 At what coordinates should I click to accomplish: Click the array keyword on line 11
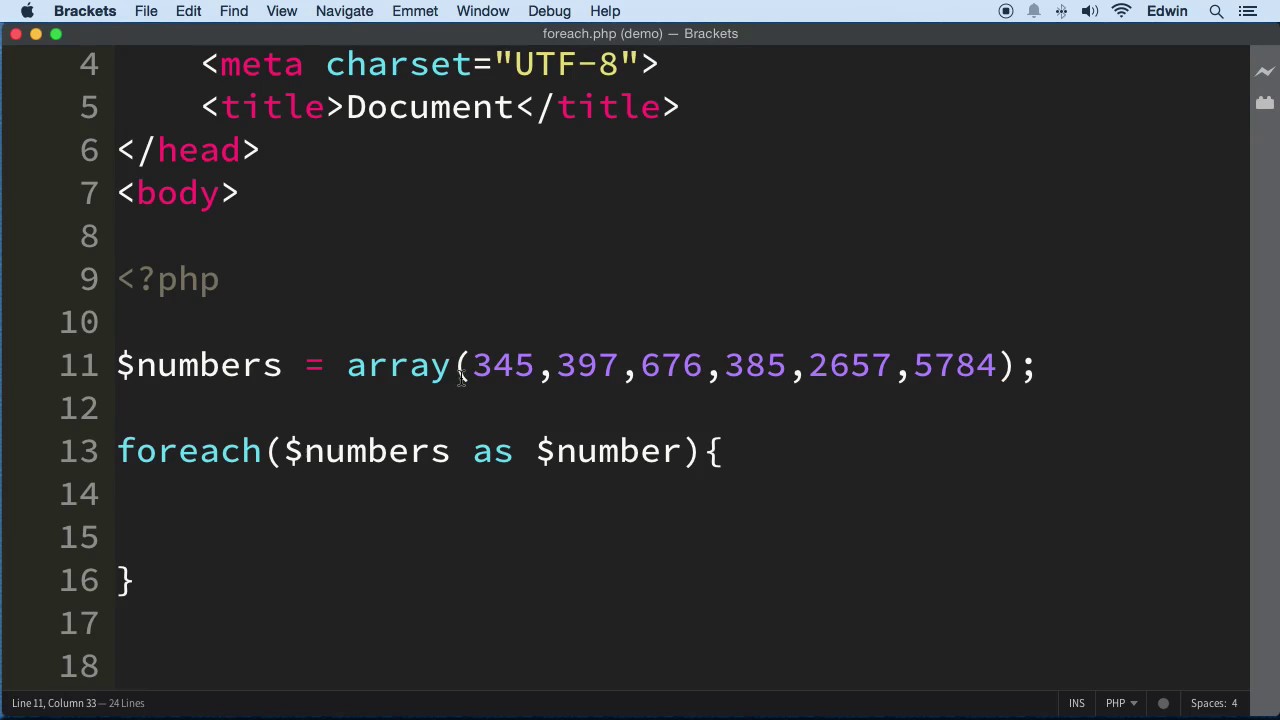399,367
